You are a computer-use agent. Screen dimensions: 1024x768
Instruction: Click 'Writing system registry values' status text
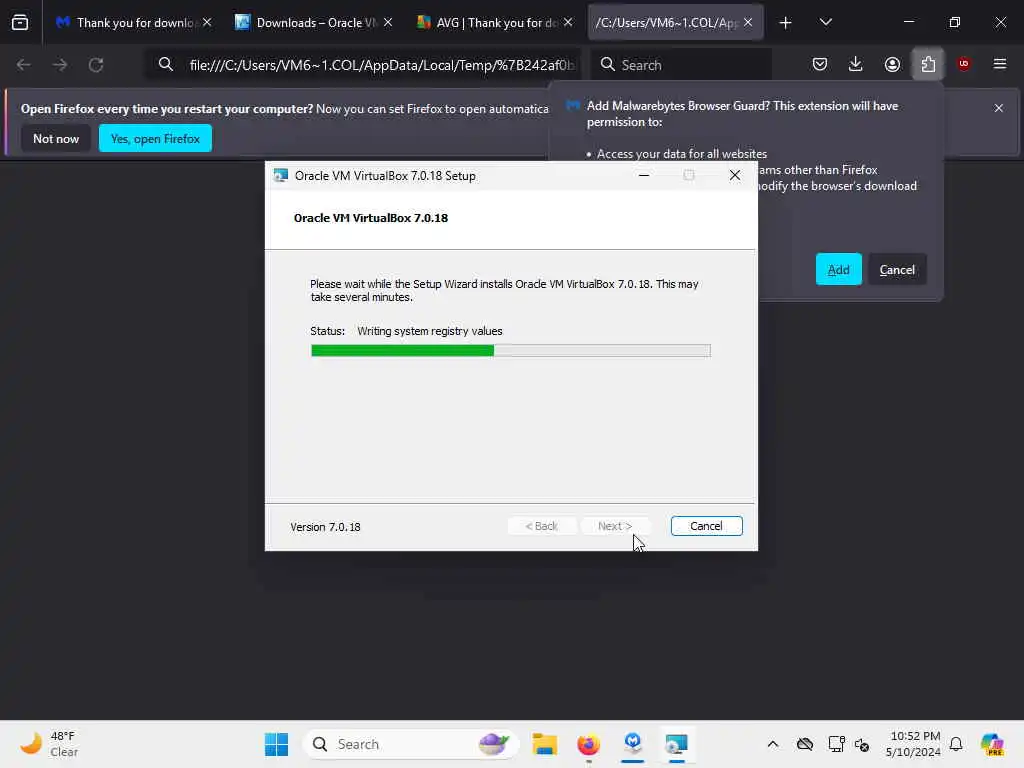click(430, 331)
